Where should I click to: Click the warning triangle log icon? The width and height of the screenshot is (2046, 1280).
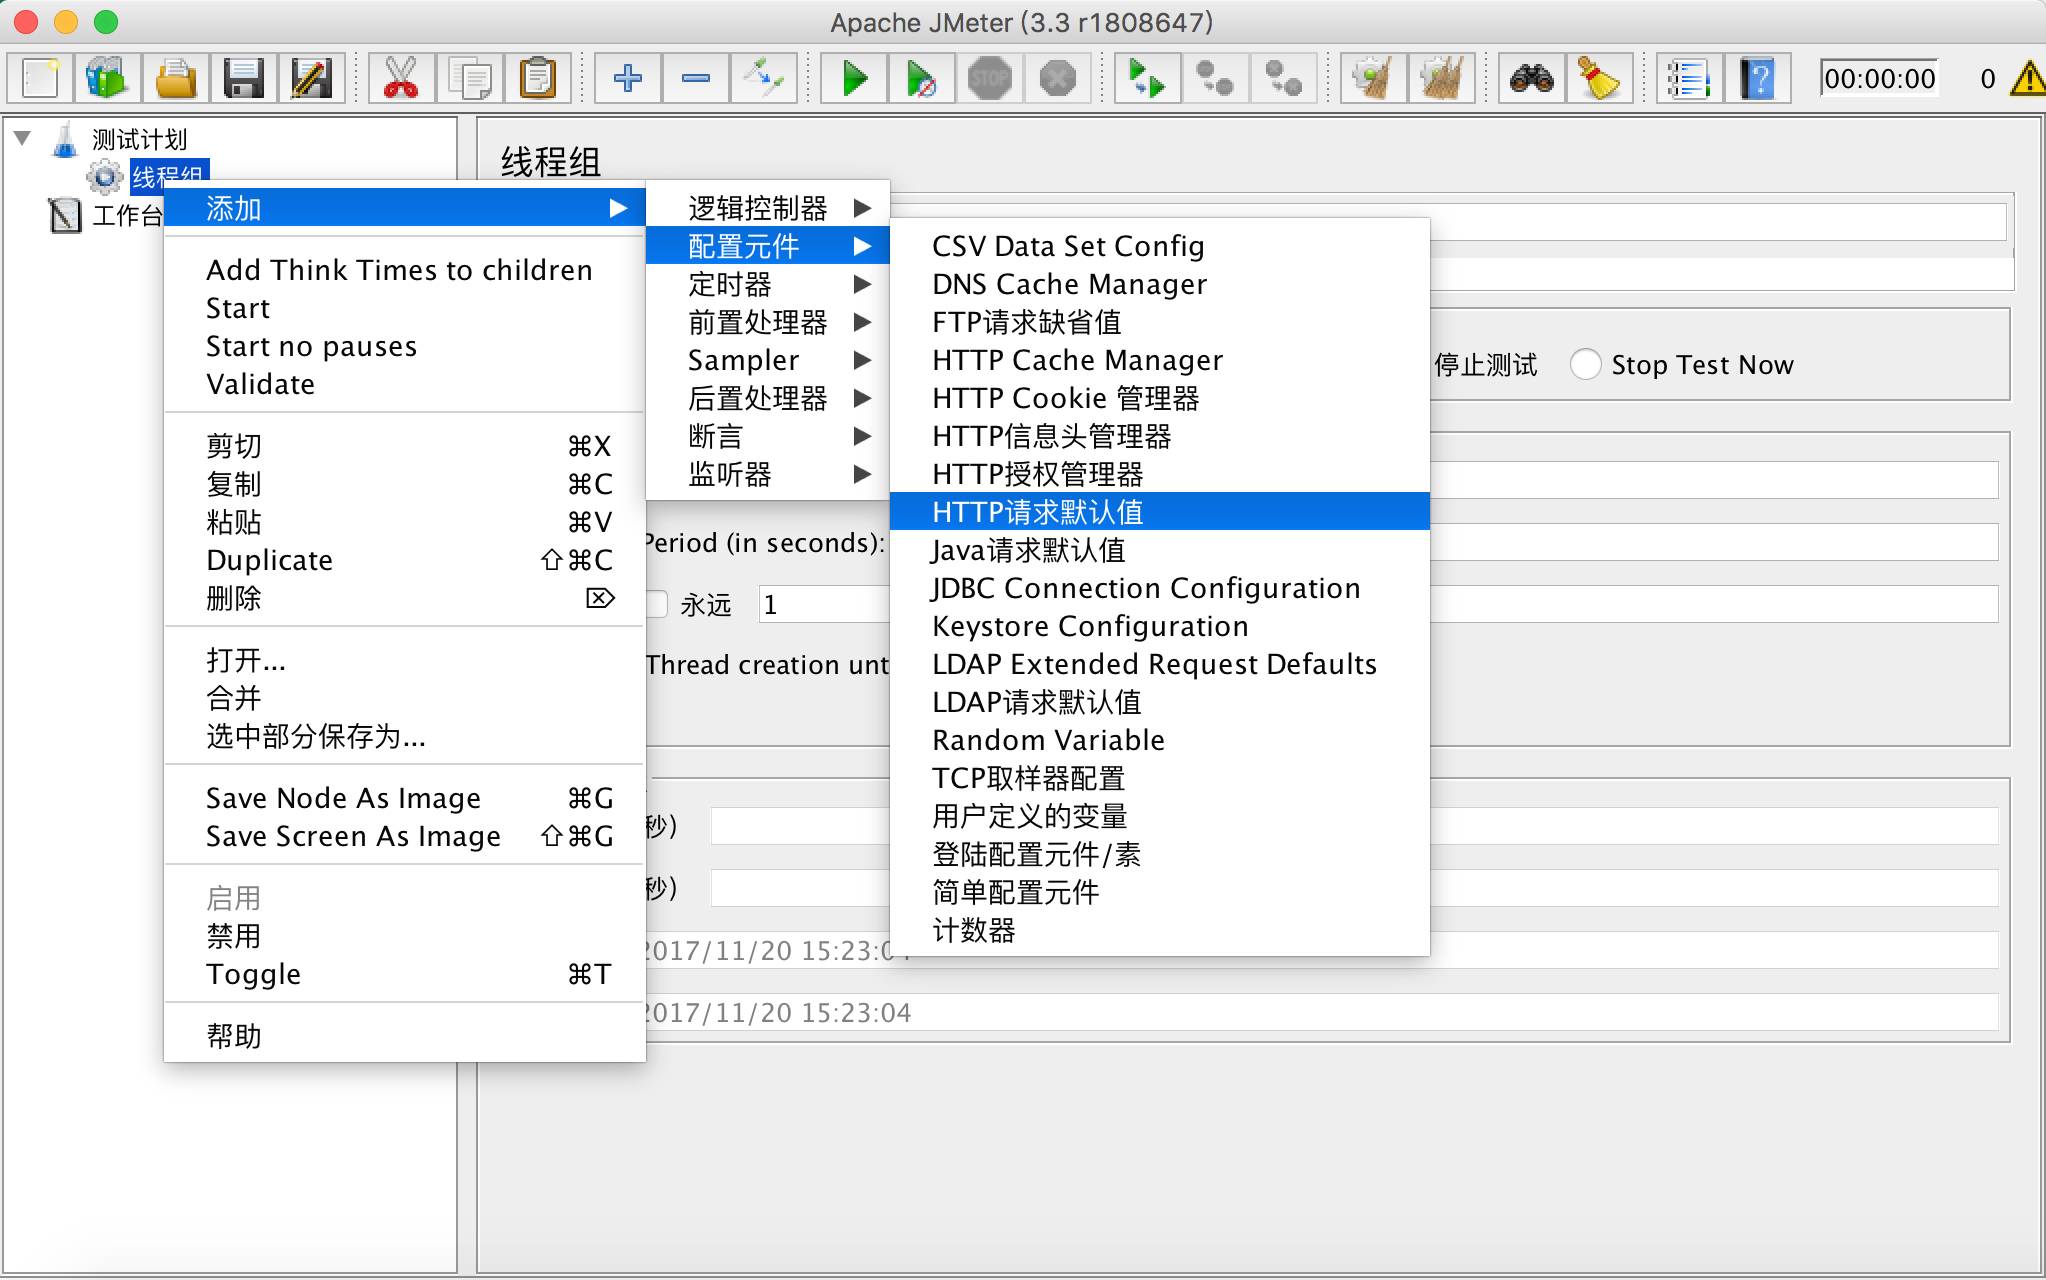[2028, 78]
